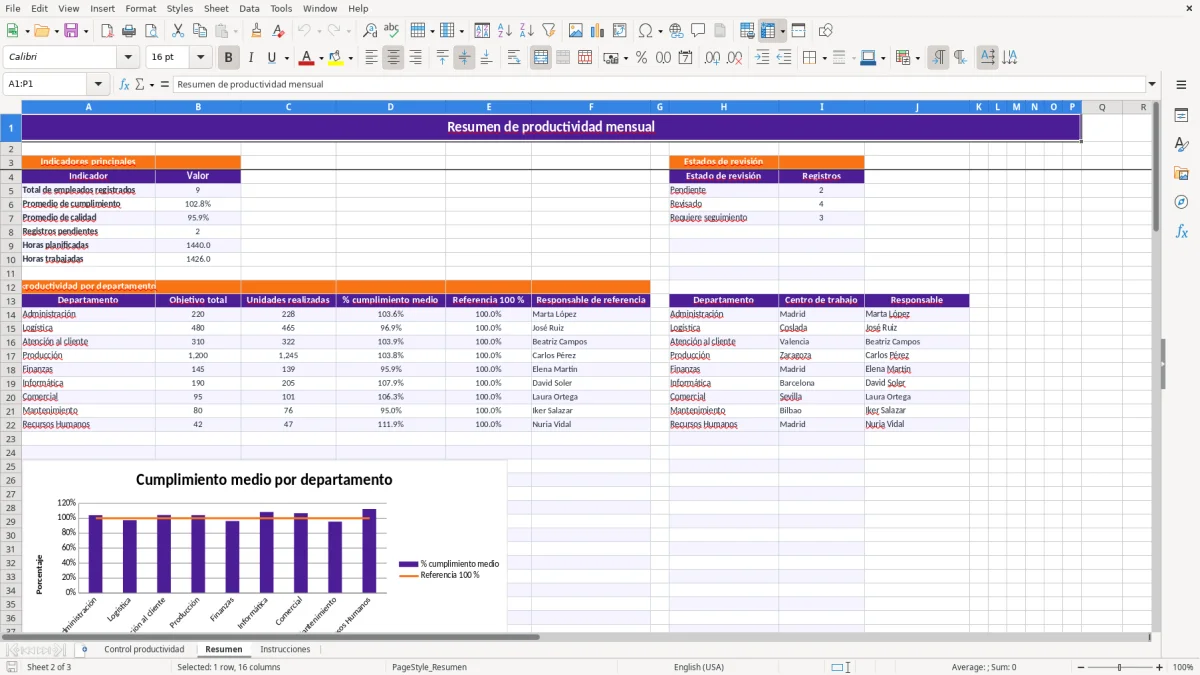The image size is (1200, 675).
Task: Switch to Control productividad sheet tab
Action: tap(144, 649)
